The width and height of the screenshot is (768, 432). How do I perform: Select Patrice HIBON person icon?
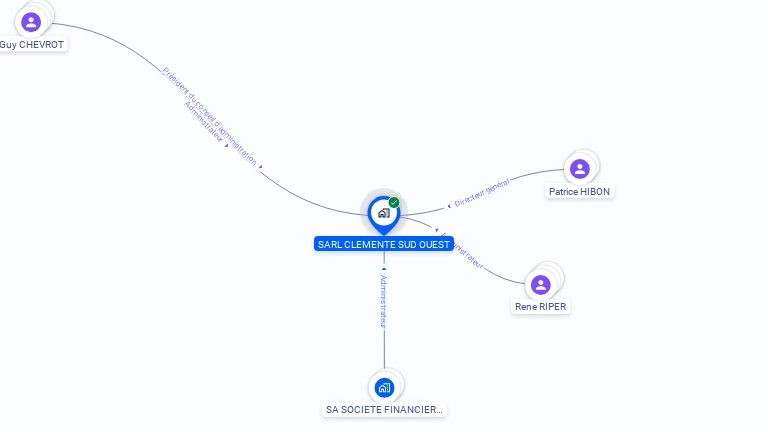(579, 169)
